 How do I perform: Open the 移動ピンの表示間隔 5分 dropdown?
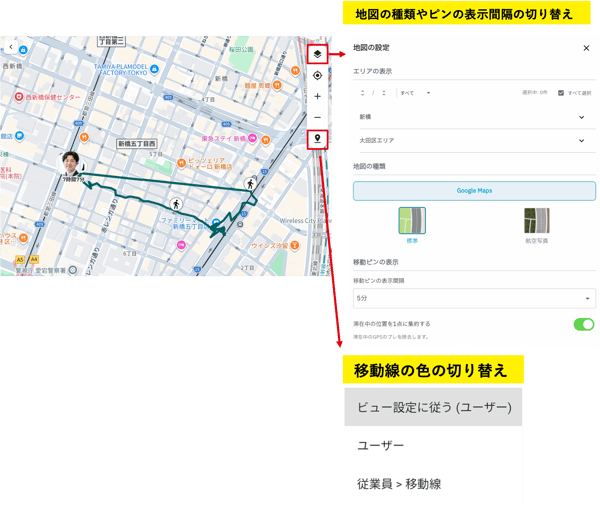pyautogui.click(x=474, y=298)
